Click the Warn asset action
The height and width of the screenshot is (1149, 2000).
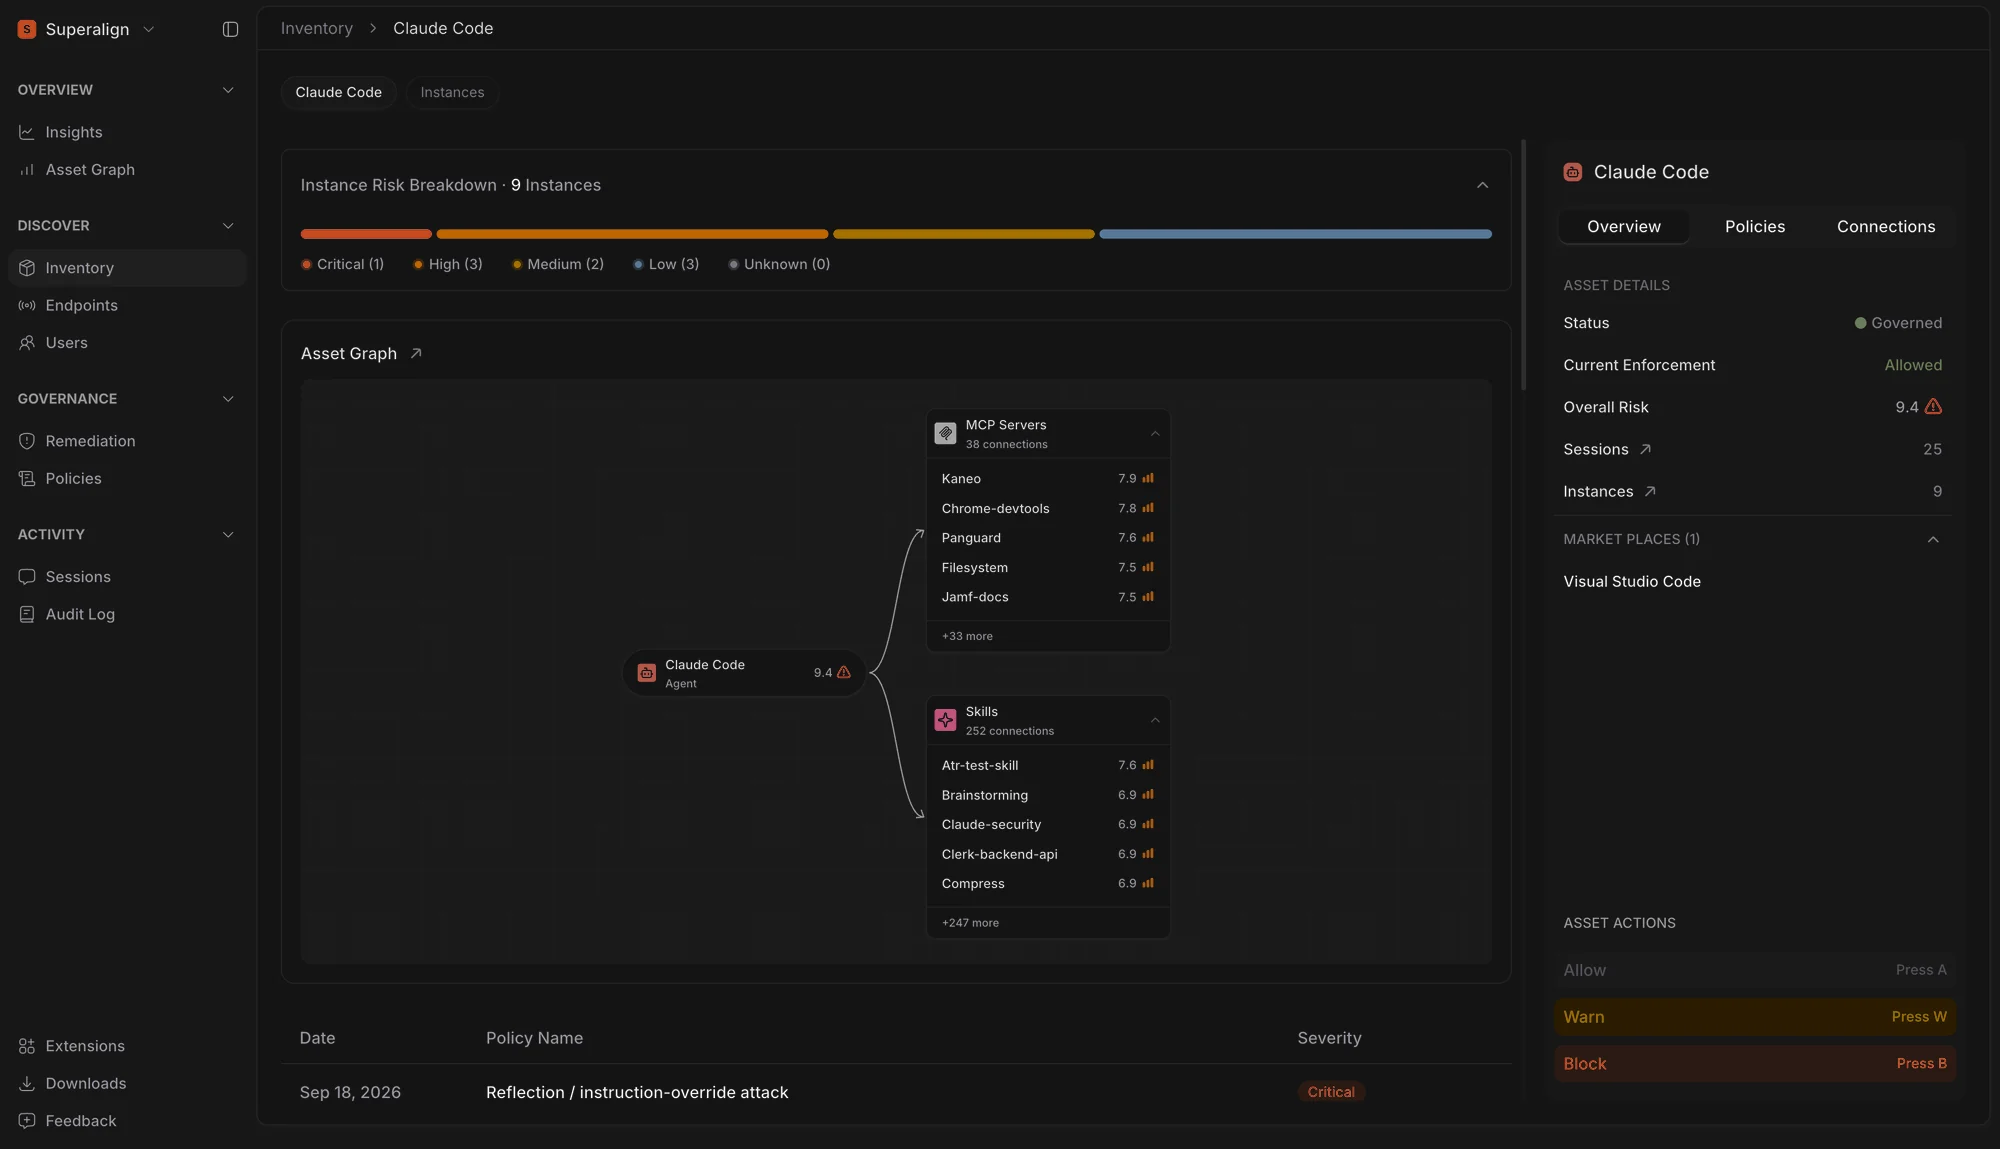coord(1754,1017)
